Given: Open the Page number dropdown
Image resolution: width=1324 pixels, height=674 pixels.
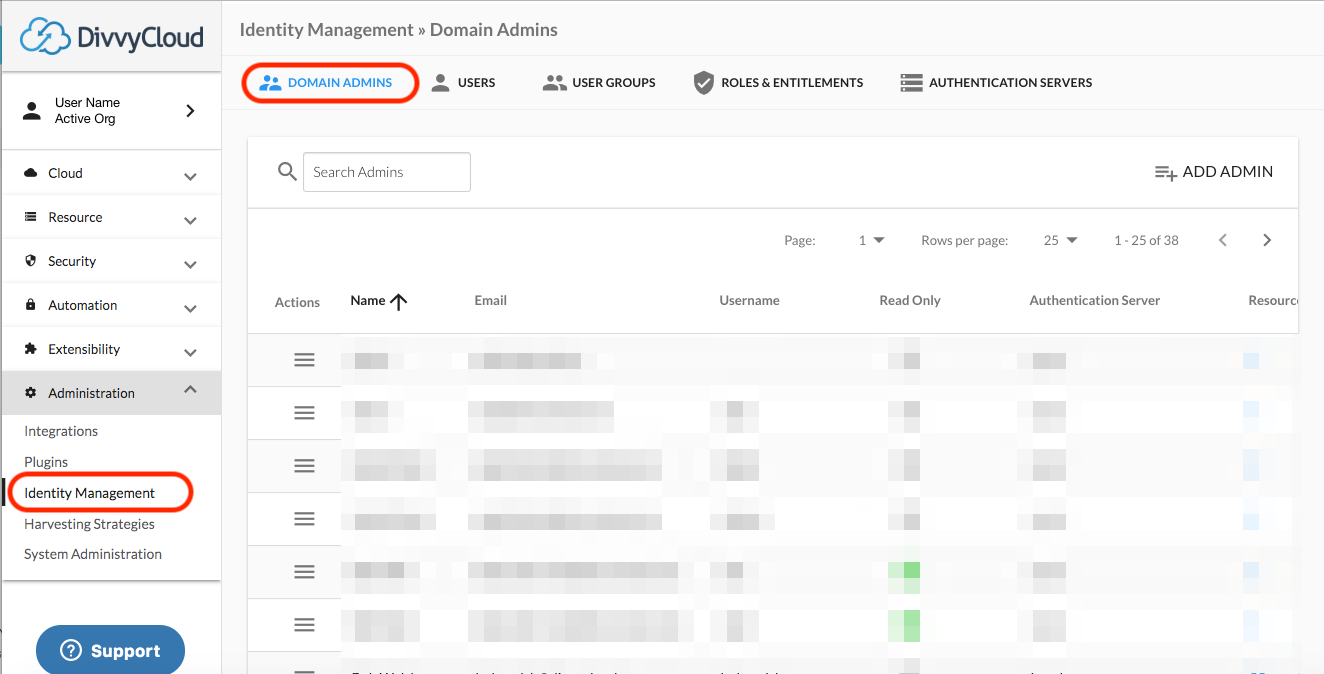Looking at the screenshot, I should 872,240.
